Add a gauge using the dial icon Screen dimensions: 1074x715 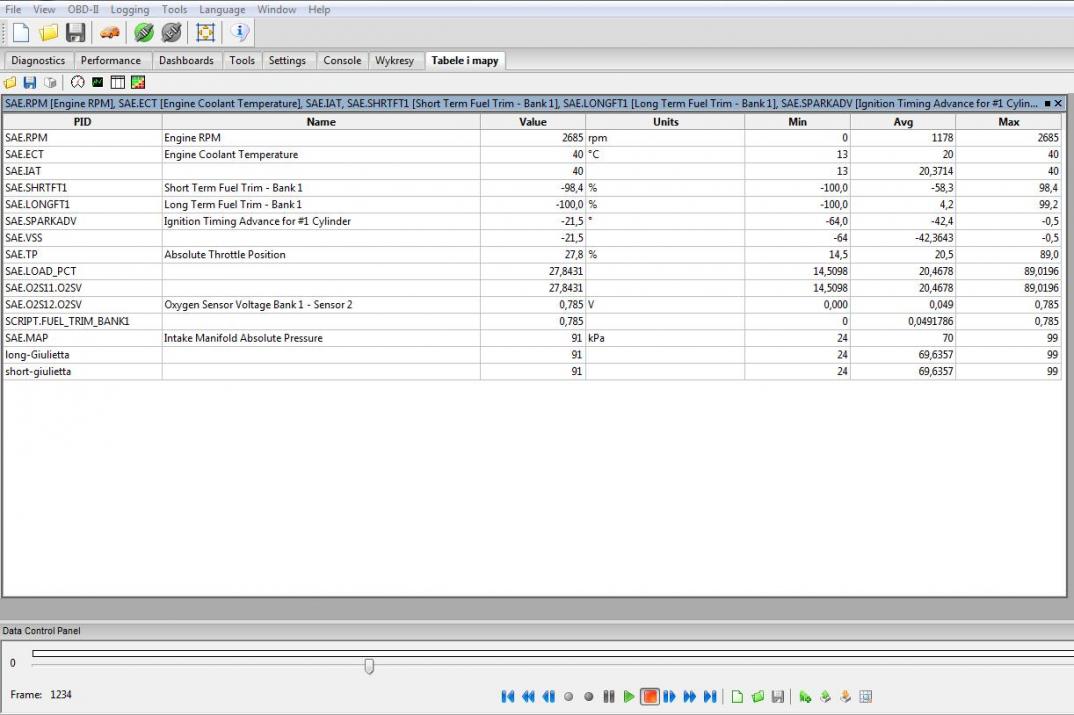78,82
